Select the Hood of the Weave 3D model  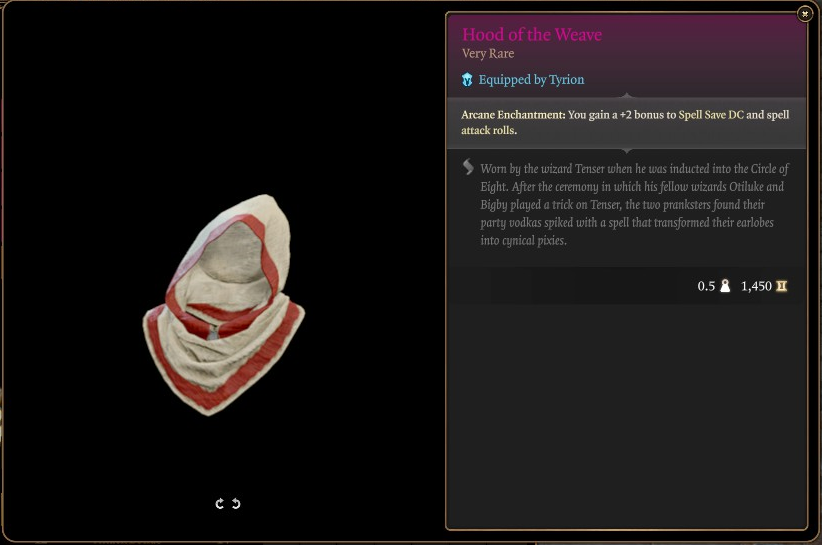(x=224, y=305)
